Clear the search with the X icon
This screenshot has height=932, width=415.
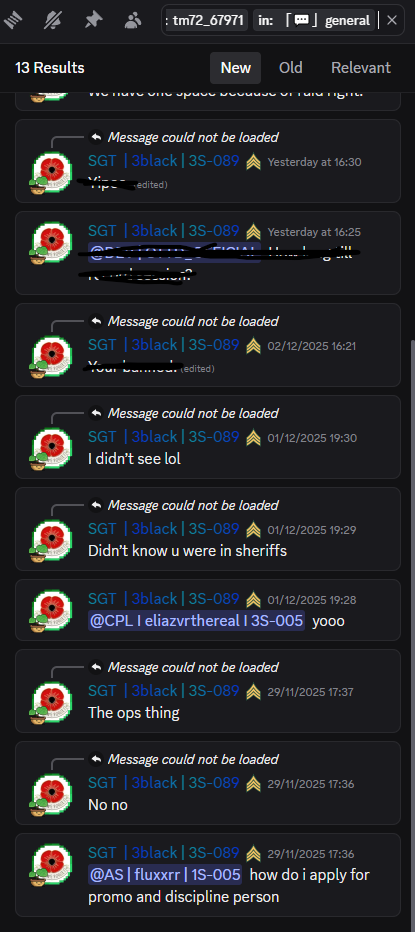point(392,20)
